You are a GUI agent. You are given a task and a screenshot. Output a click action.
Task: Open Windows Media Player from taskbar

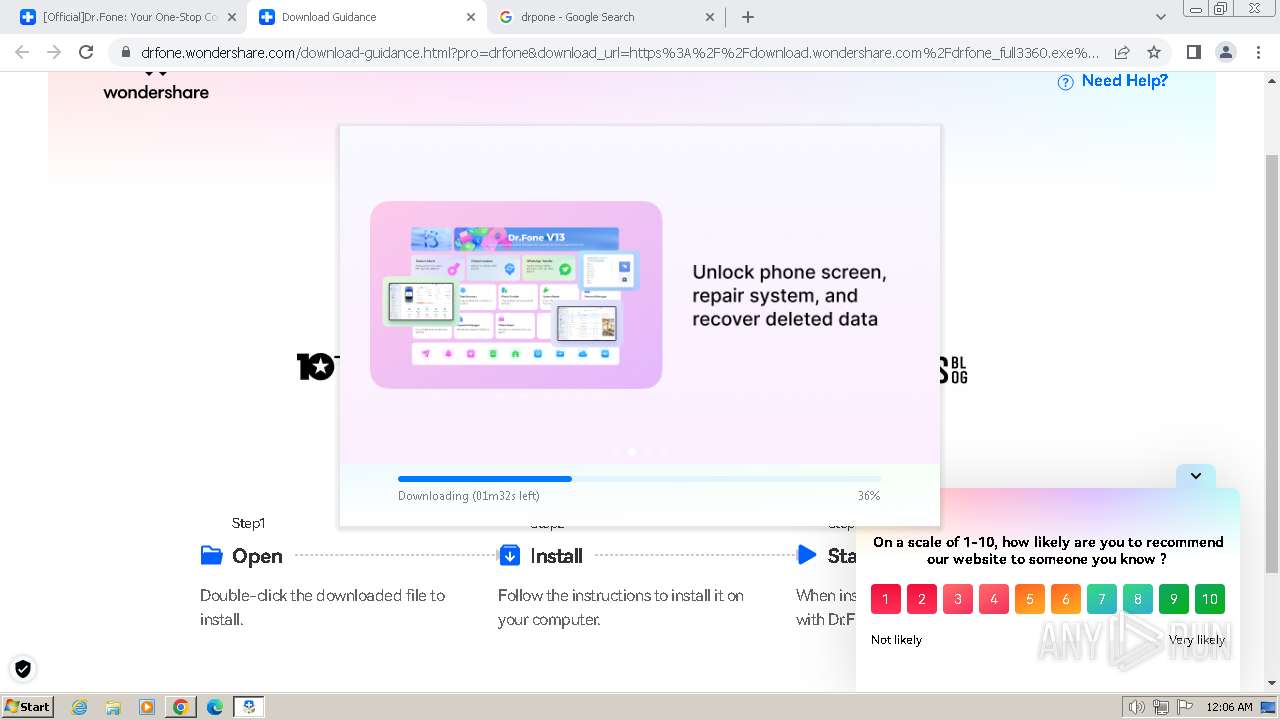click(x=147, y=707)
